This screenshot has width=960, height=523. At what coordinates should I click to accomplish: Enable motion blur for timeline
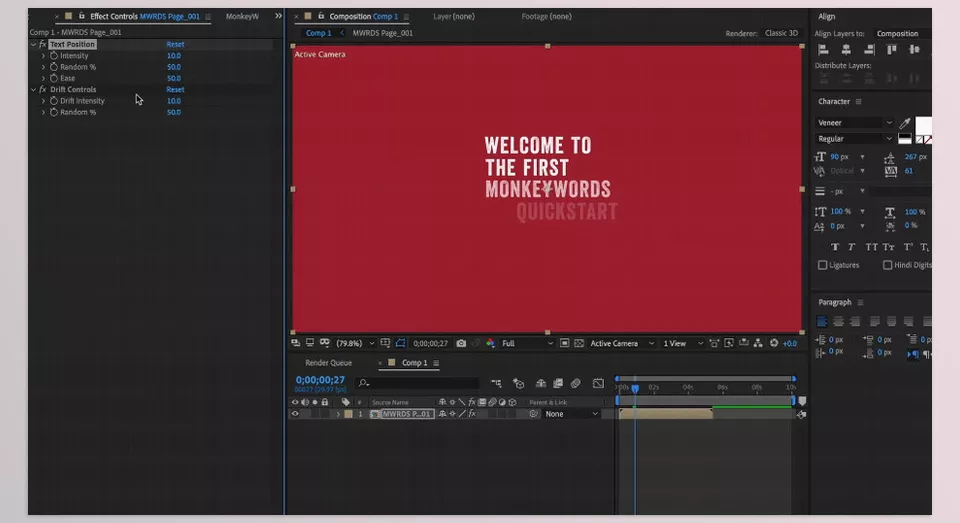(576, 383)
